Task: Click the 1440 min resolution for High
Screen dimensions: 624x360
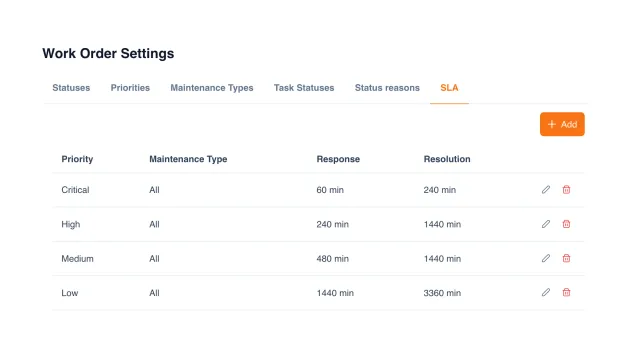Action: click(x=442, y=224)
